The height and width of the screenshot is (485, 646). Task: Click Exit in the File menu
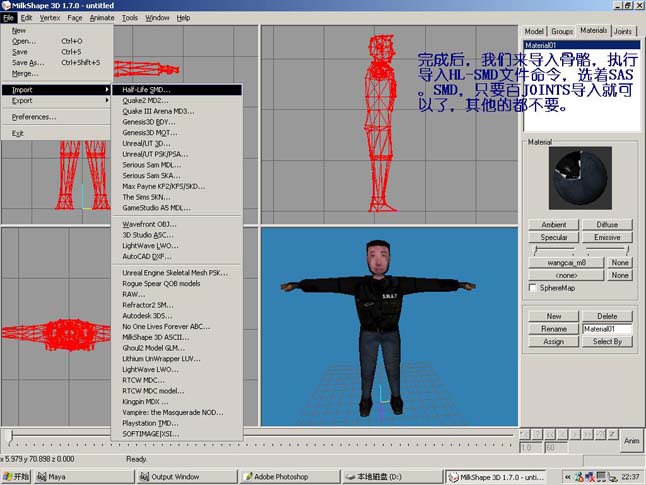click(x=56, y=134)
